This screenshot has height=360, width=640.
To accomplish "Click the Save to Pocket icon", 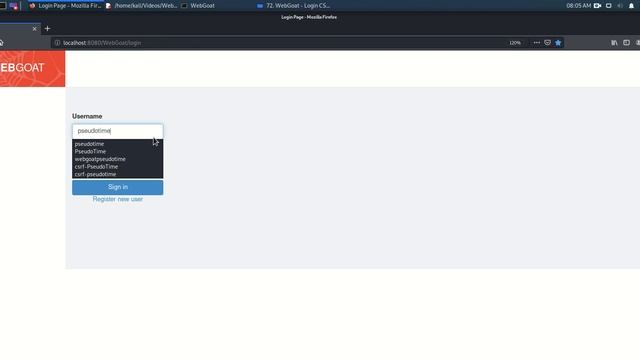I will click(x=547, y=43).
